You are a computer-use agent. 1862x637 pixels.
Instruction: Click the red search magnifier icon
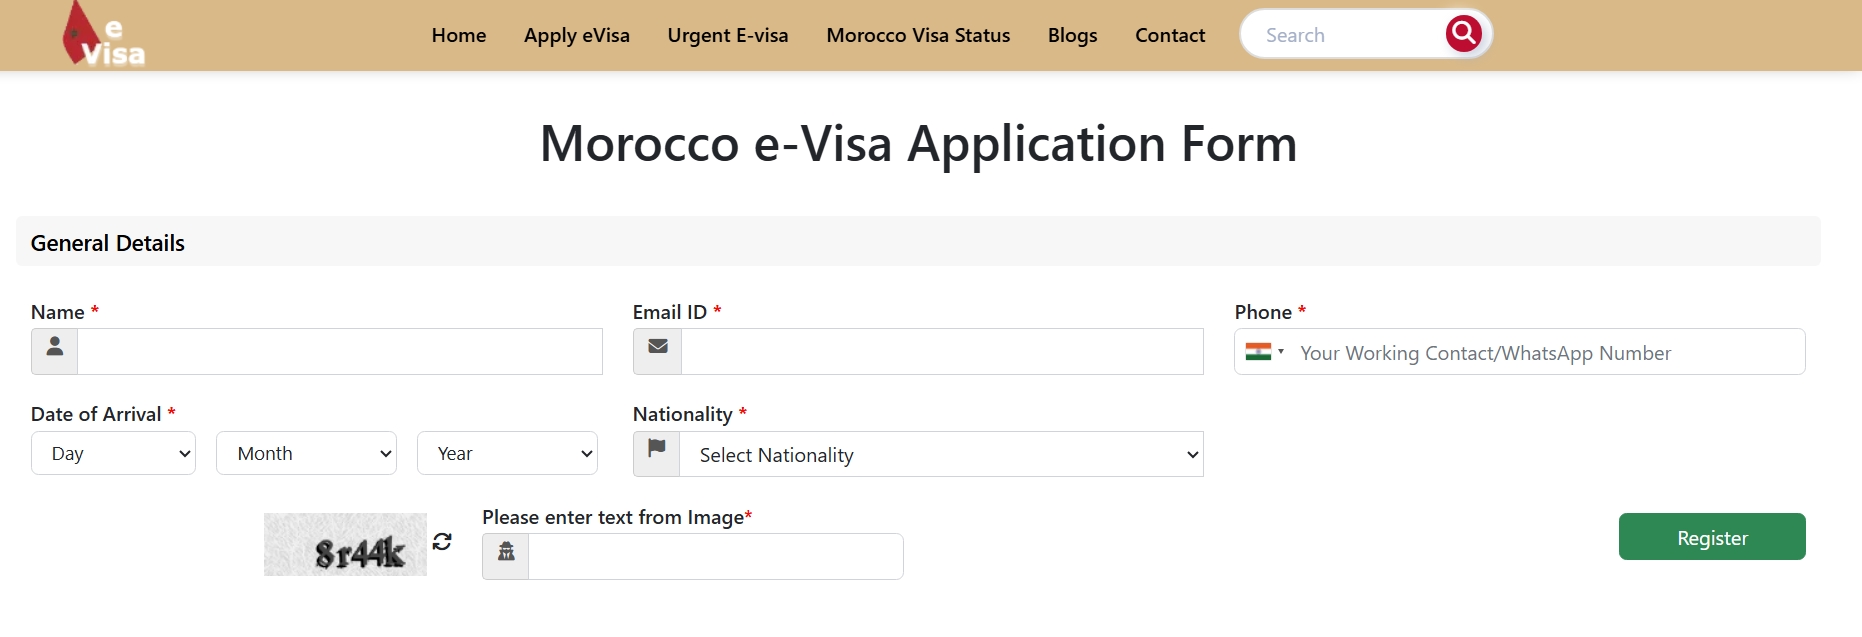(1463, 34)
